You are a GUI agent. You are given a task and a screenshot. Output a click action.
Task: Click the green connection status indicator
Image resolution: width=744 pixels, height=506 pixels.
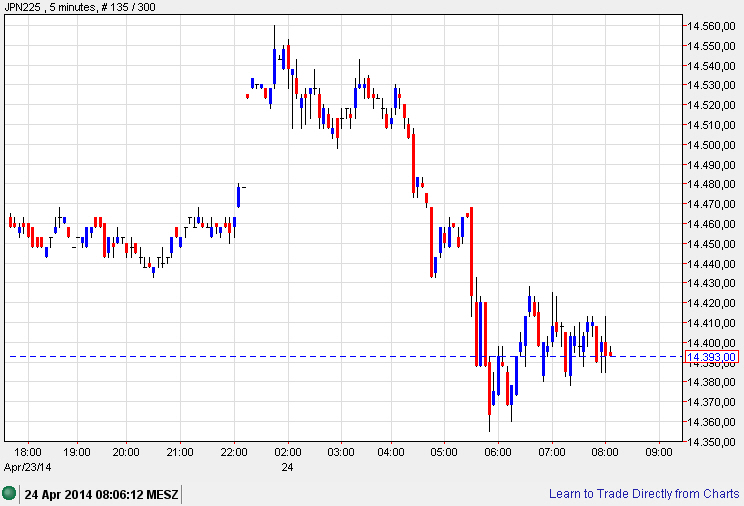(9, 493)
